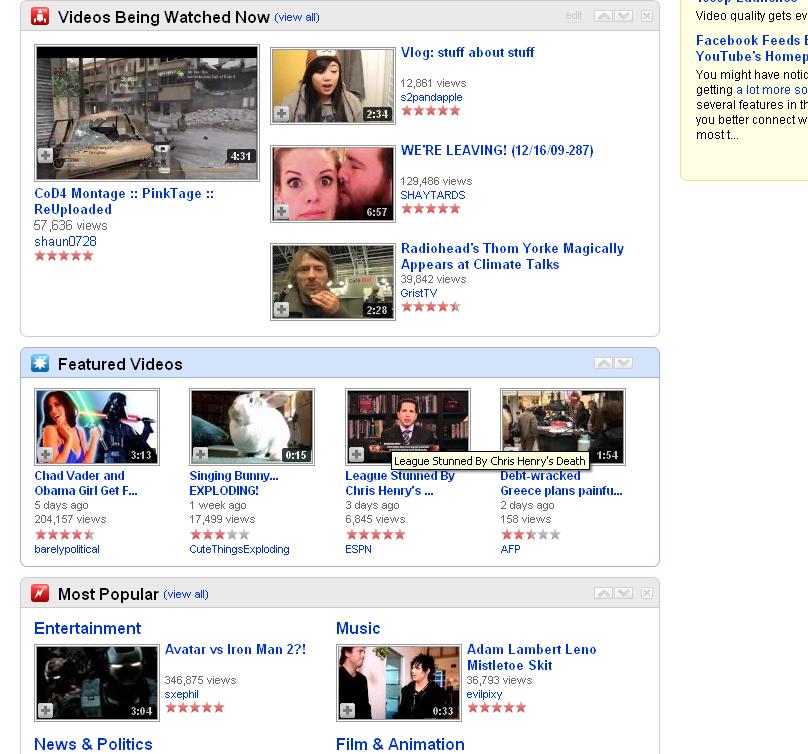The image size is (808, 754).
Task: Edit the Videos Being Watched Now module
Action: point(573,16)
